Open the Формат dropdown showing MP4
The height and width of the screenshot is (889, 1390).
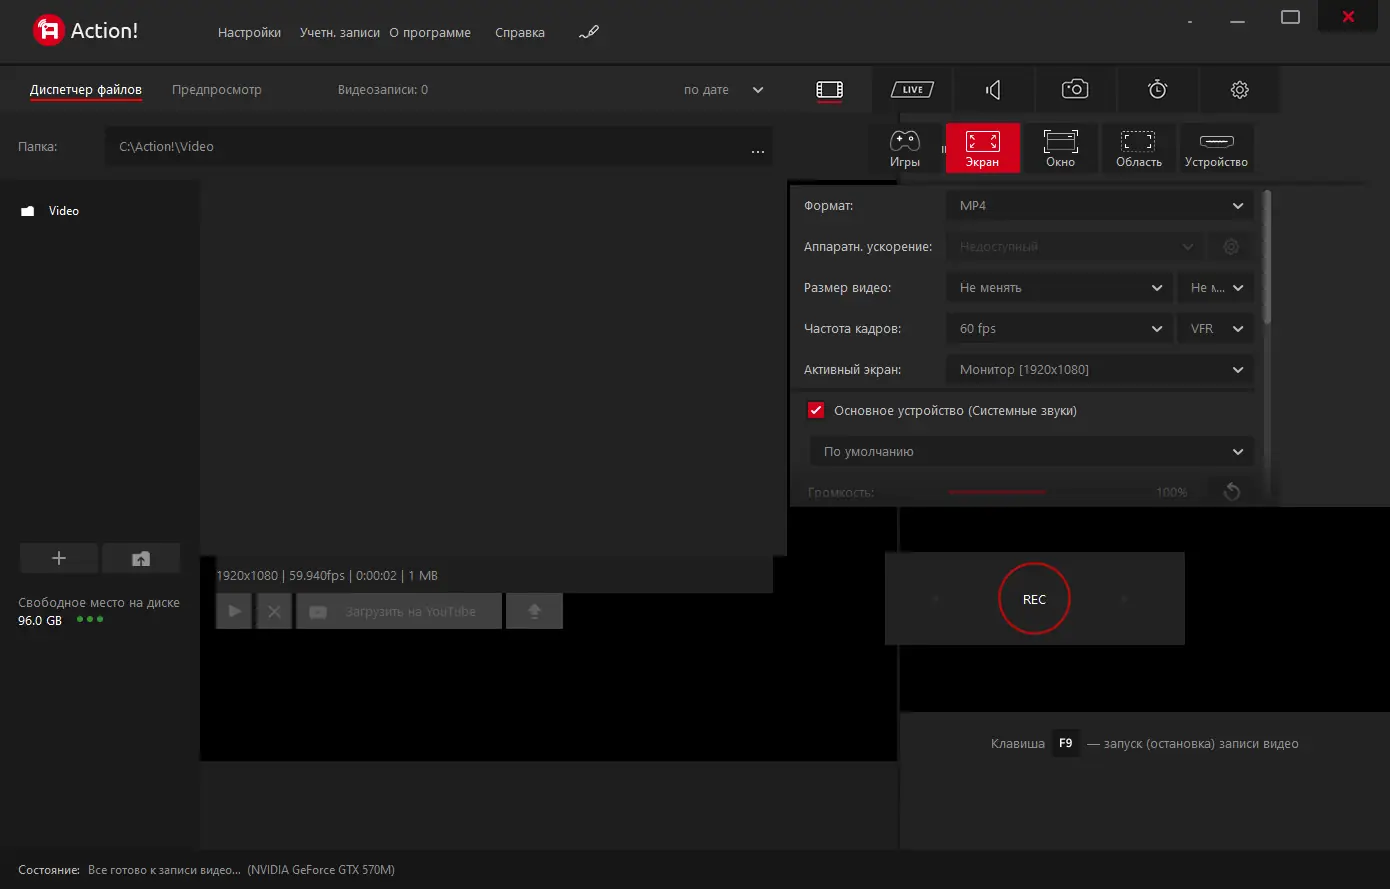(1099, 206)
